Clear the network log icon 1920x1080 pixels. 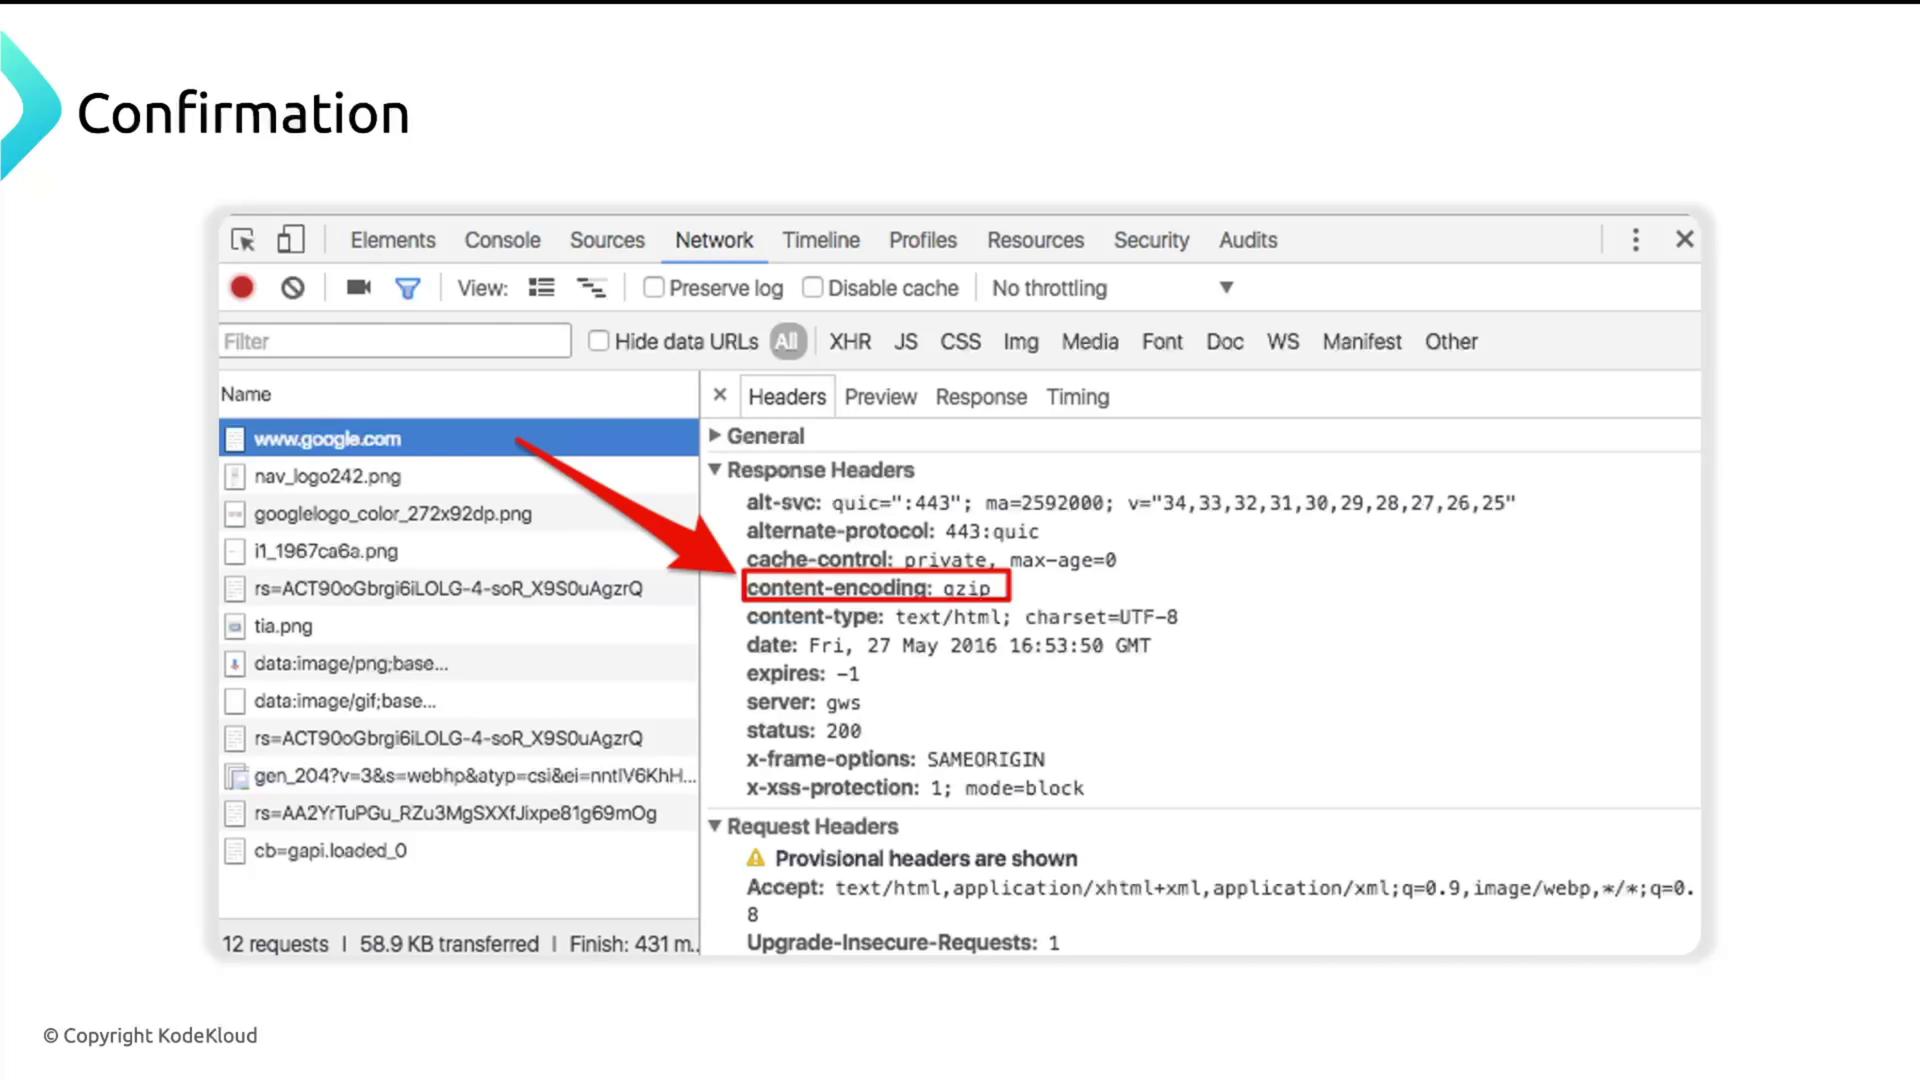click(x=292, y=288)
